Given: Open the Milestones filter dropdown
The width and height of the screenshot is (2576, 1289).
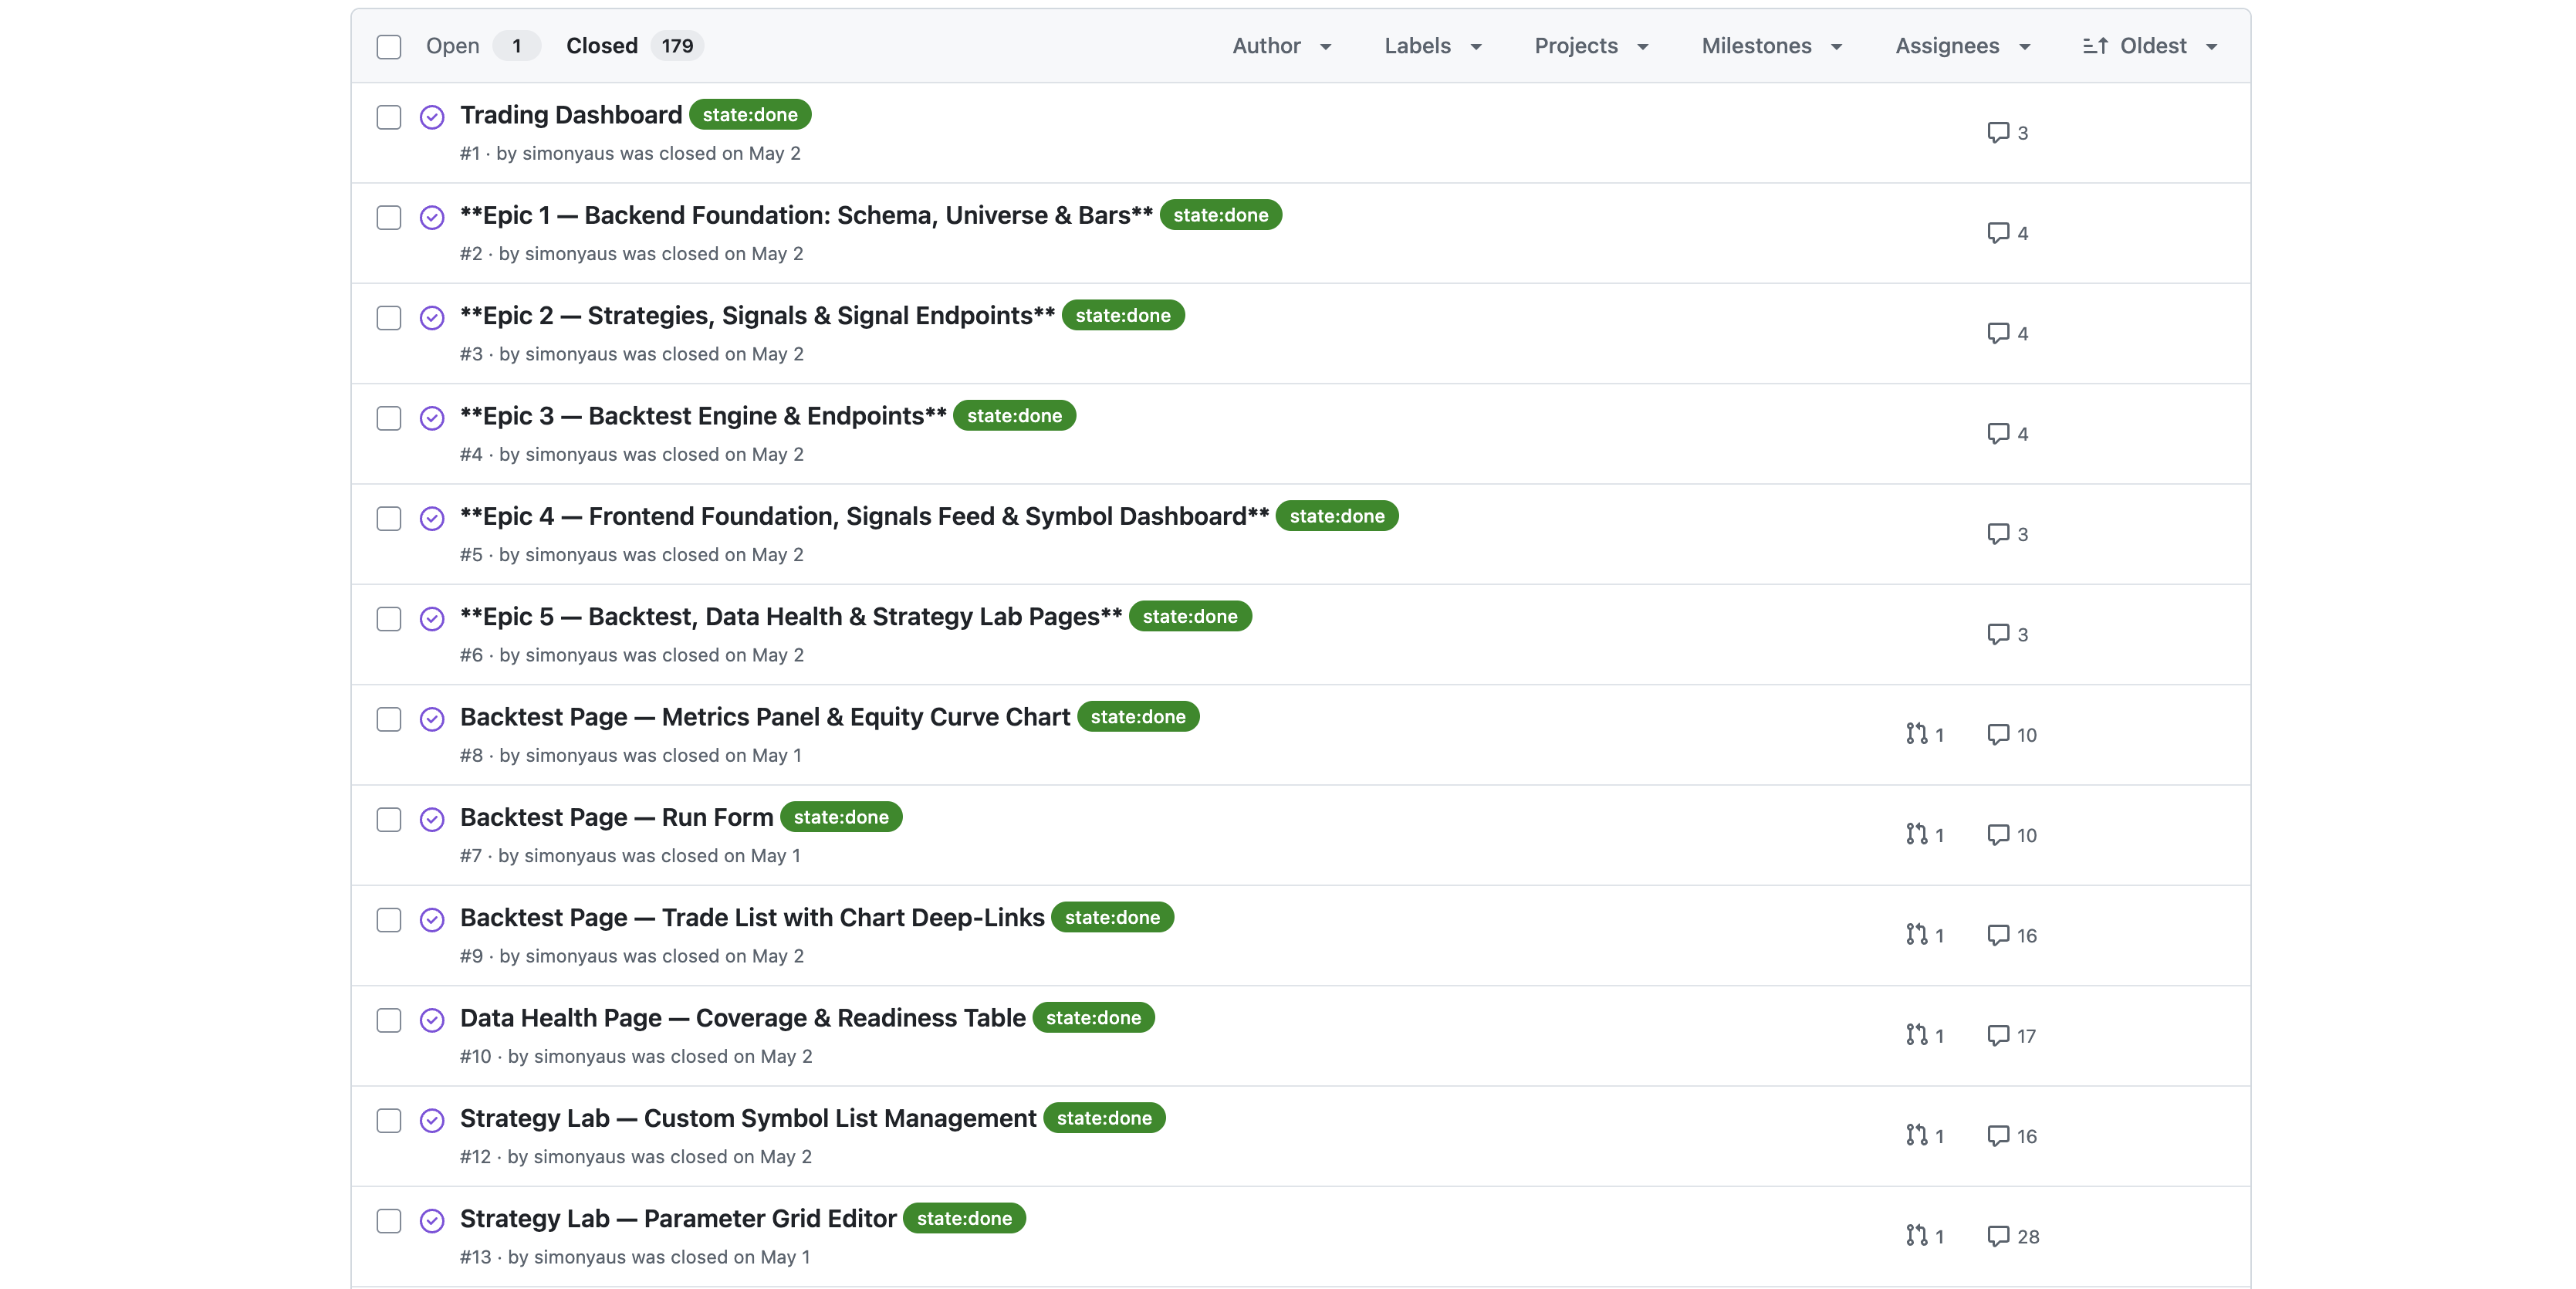Looking at the screenshot, I should click(x=1772, y=46).
